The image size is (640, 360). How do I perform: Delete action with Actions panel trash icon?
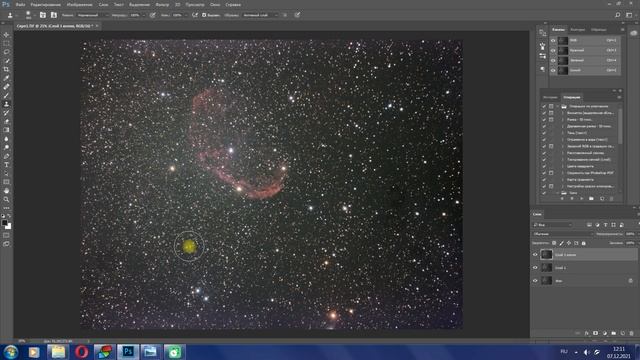(611, 198)
